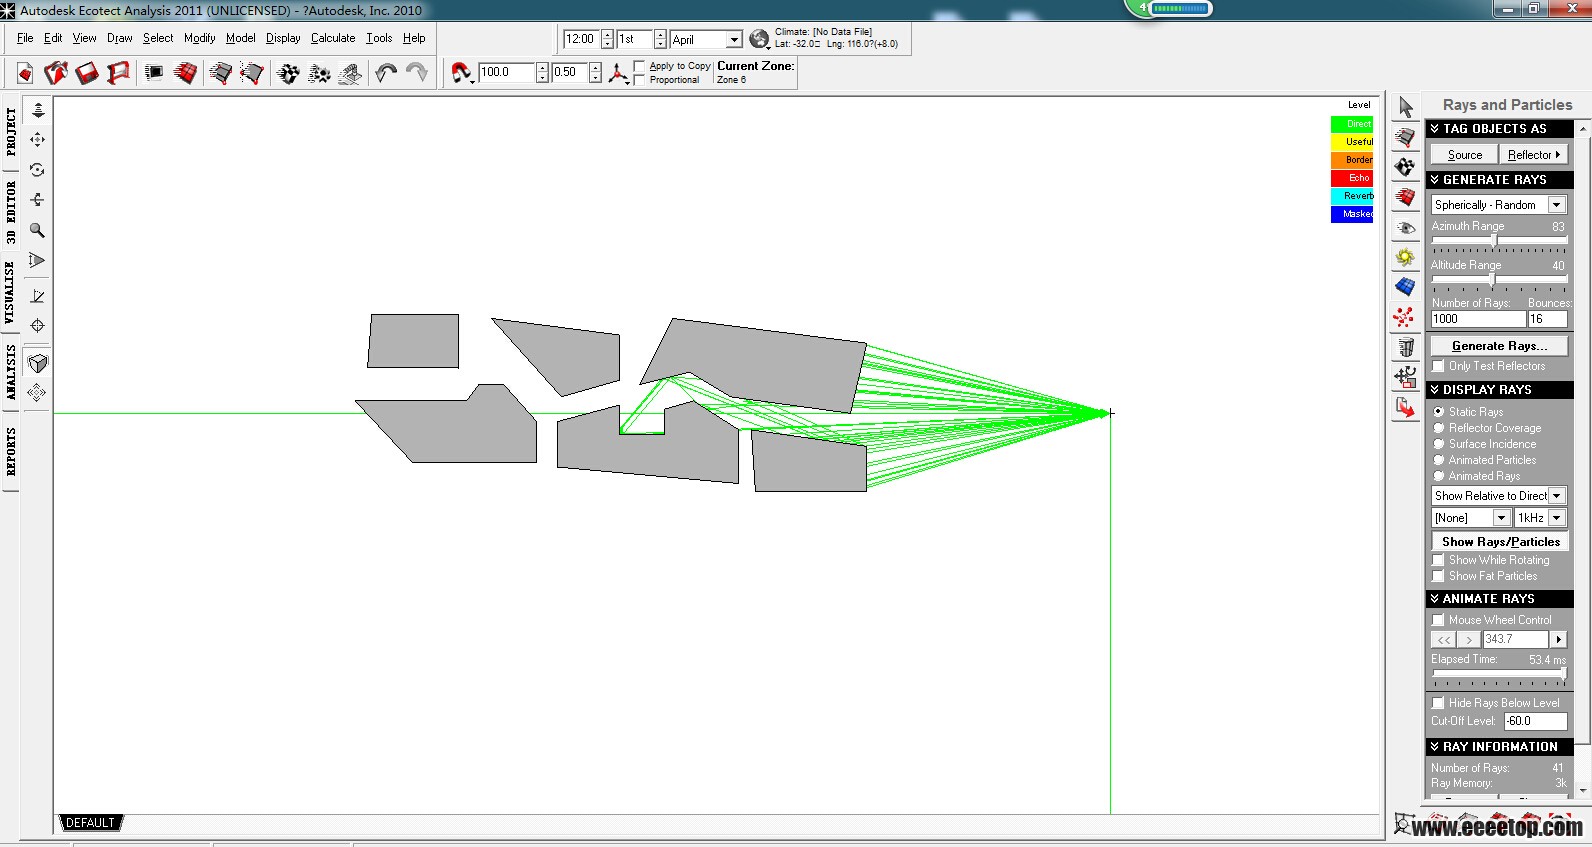Screen dimensions: 1592x847
Task: Click the Undo arrow icon
Action: point(386,72)
